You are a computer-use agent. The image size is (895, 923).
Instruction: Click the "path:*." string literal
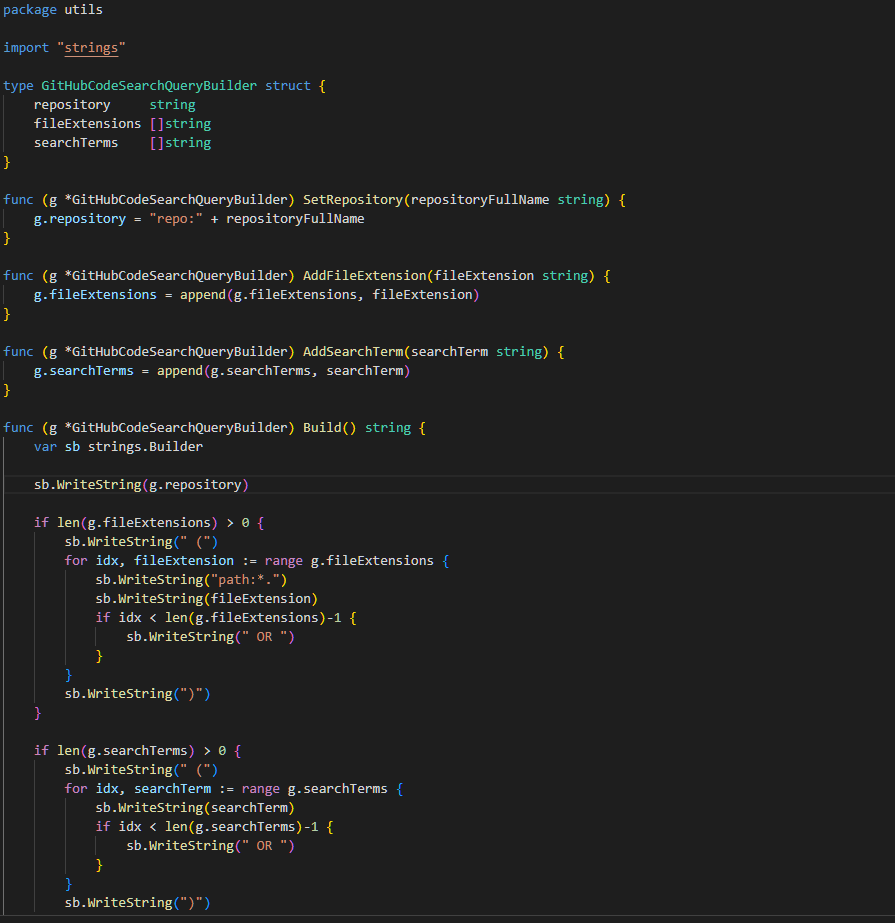pos(245,580)
